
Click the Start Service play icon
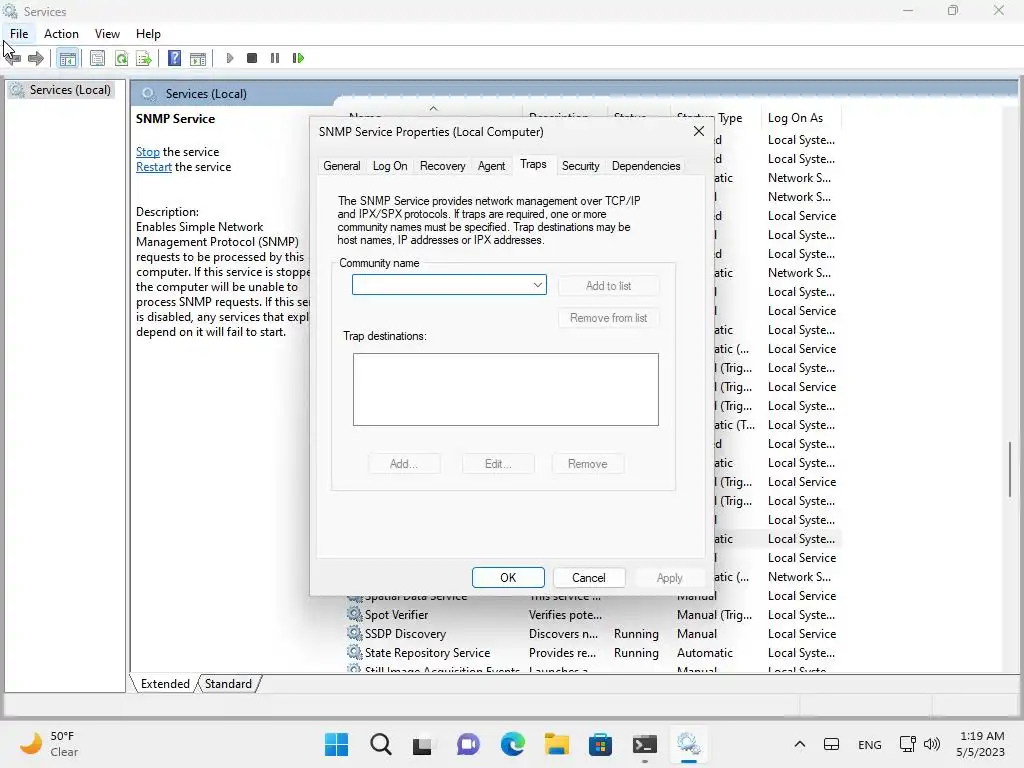click(x=229, y=58)
